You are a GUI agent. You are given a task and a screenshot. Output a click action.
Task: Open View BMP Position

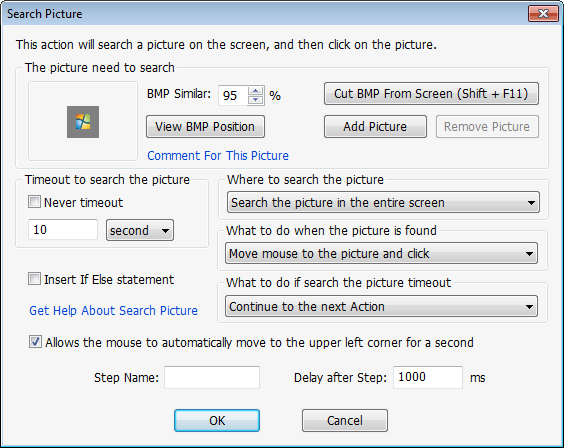[205, 127]
